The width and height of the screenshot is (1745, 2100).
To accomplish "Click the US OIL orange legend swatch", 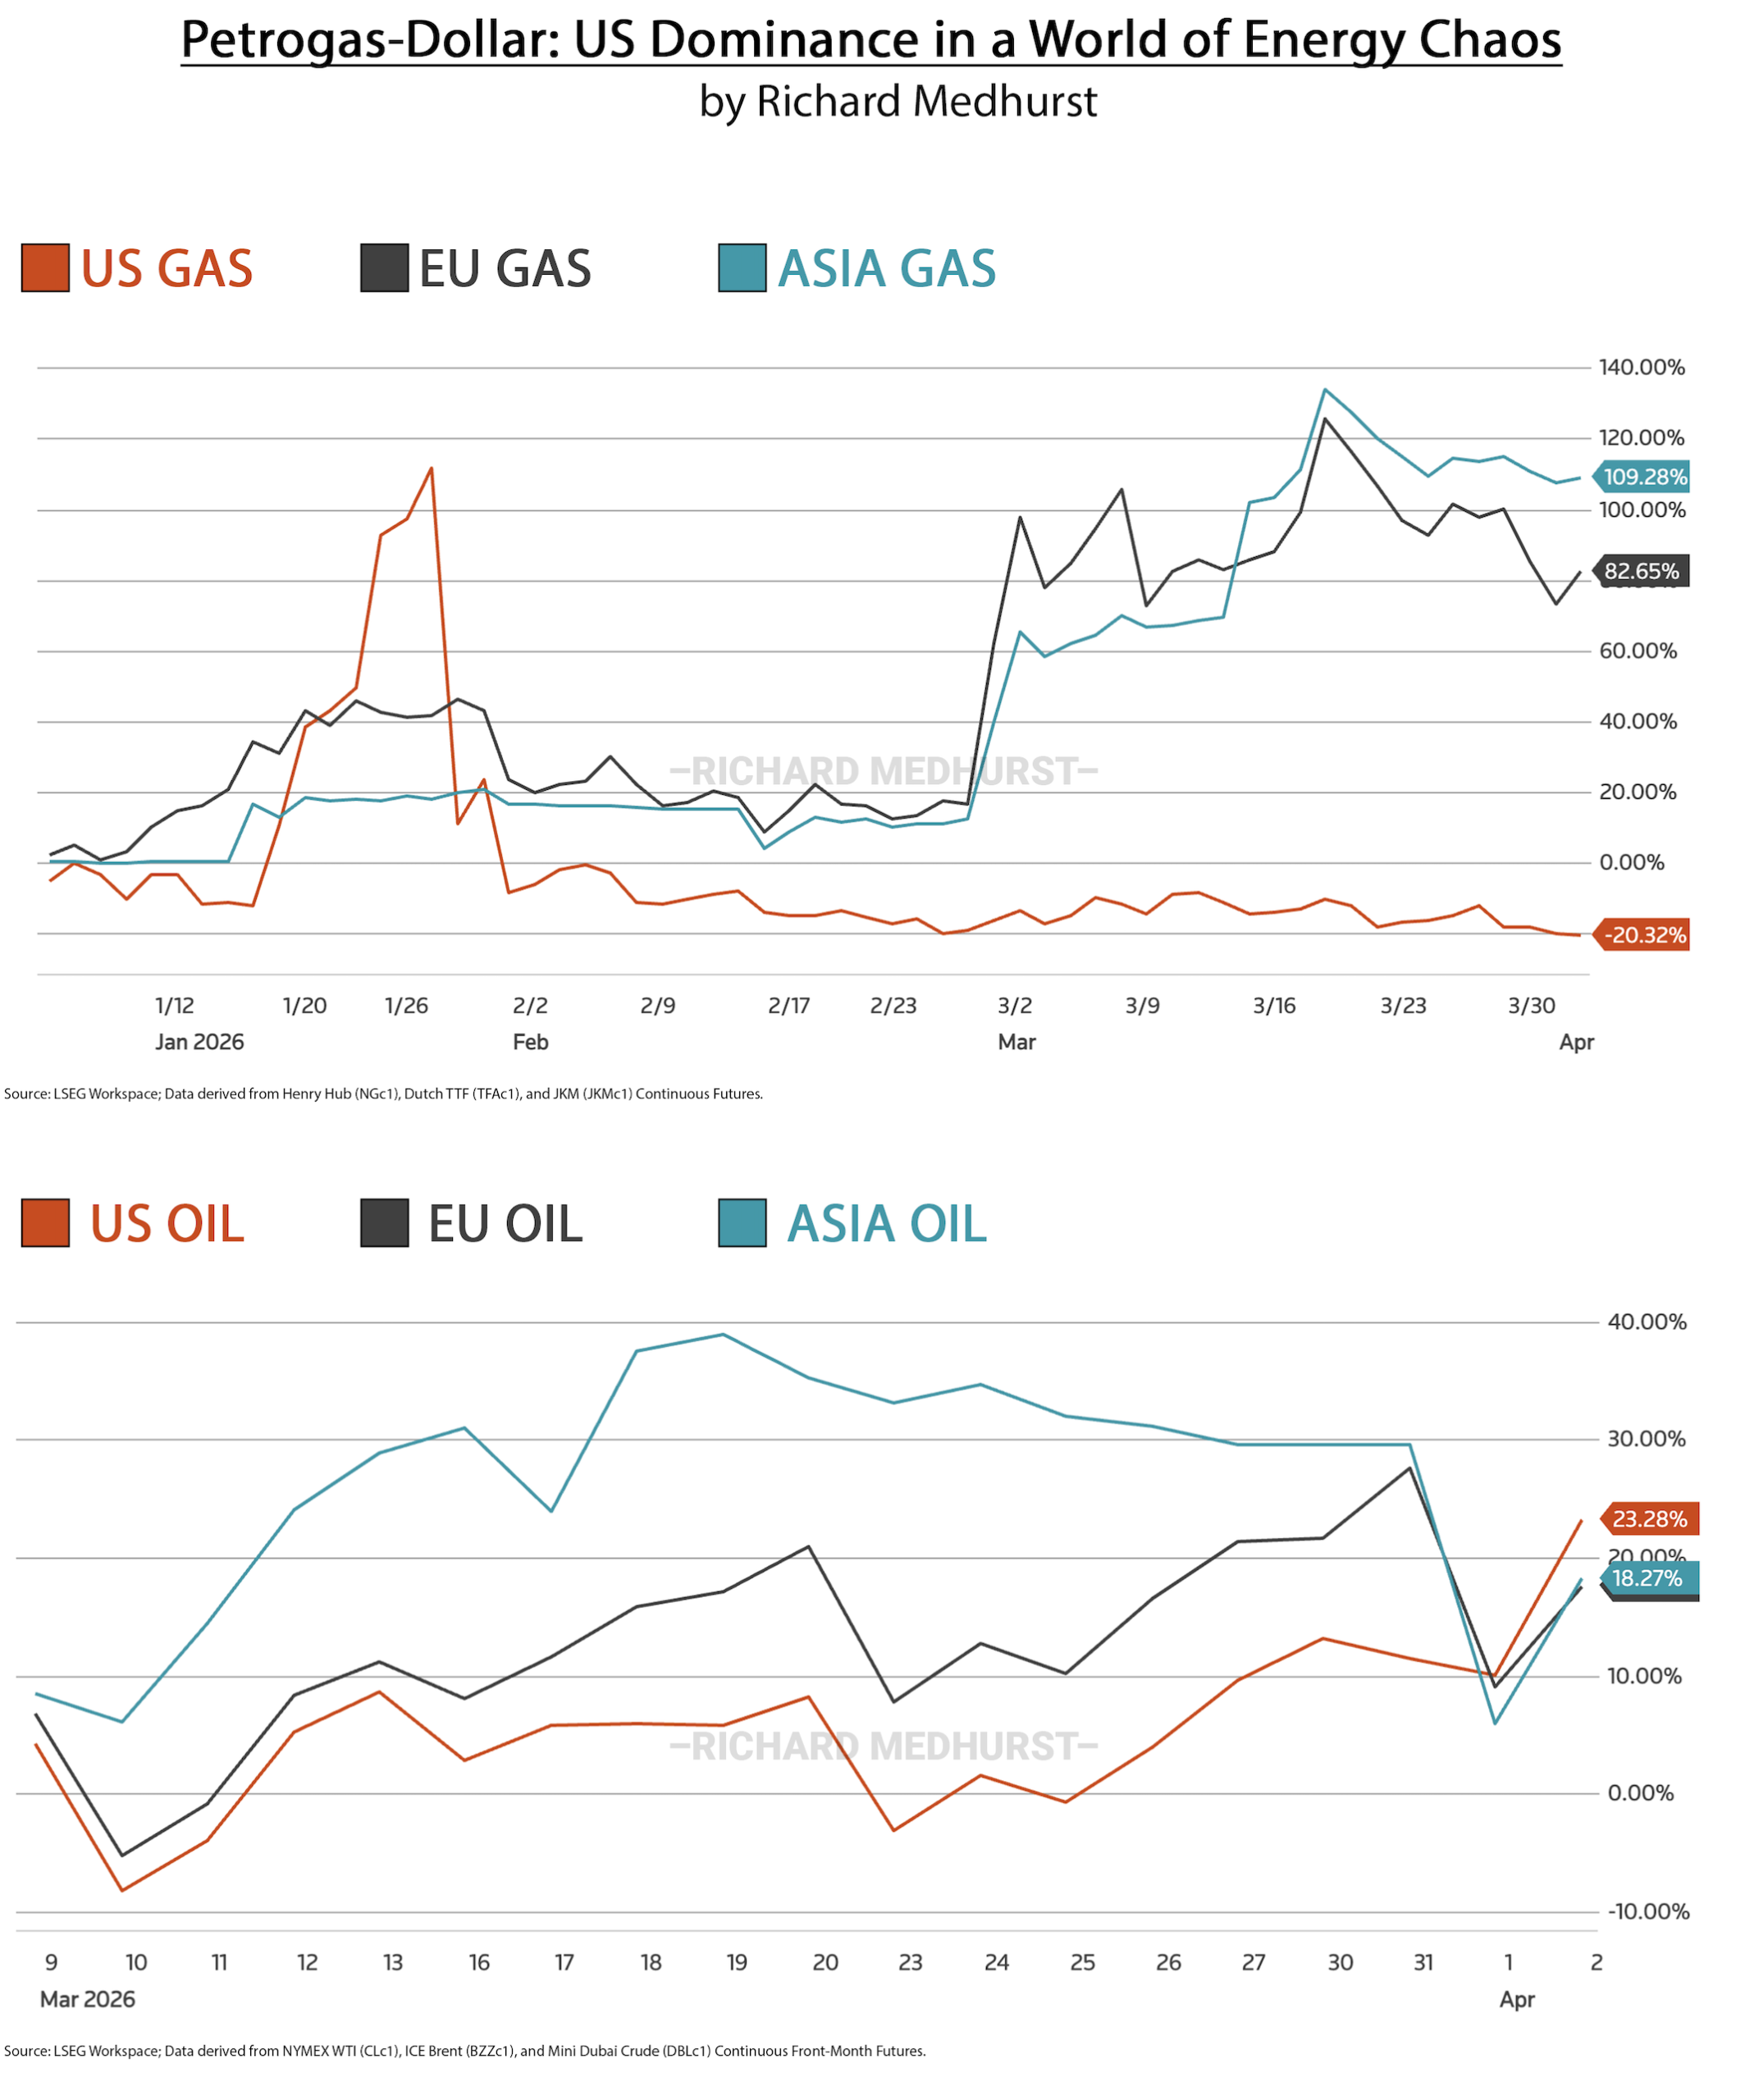I will (45, 1223).
